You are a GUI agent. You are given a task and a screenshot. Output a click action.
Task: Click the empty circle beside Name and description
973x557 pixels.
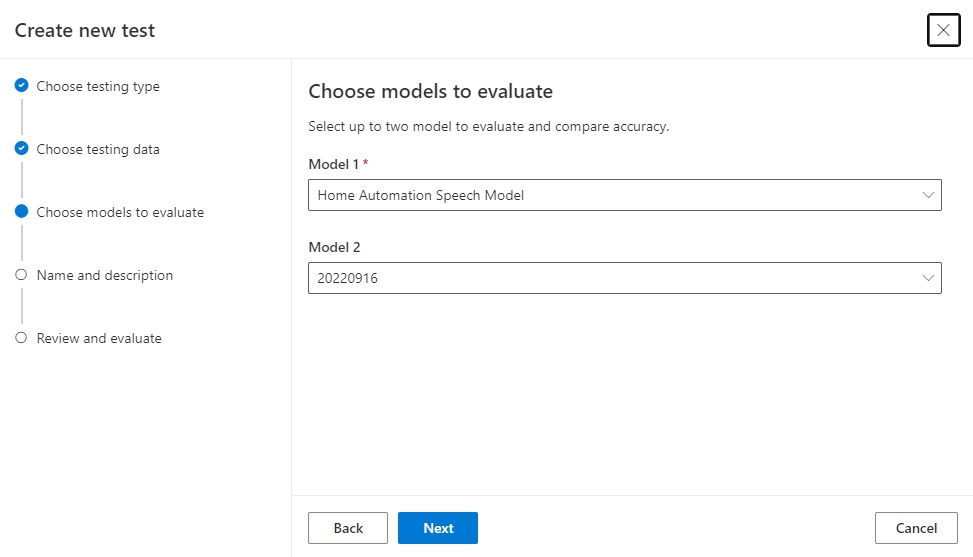[x=21, y=275]
